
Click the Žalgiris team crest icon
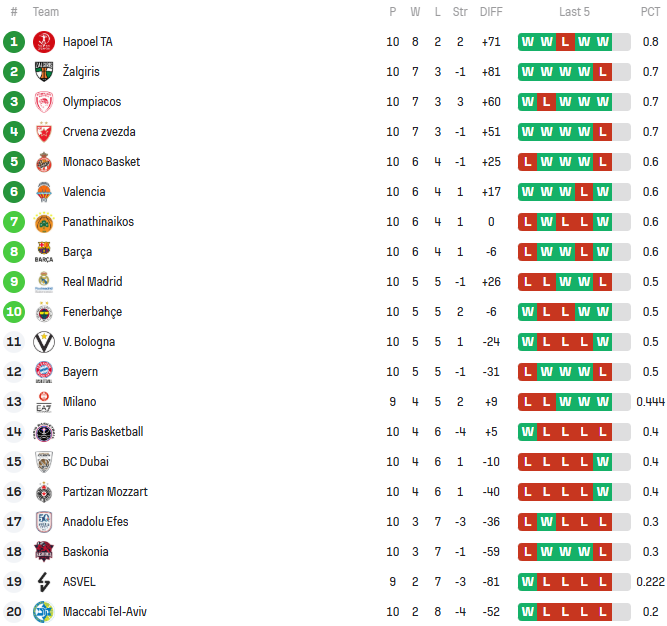tap(43, 72)
